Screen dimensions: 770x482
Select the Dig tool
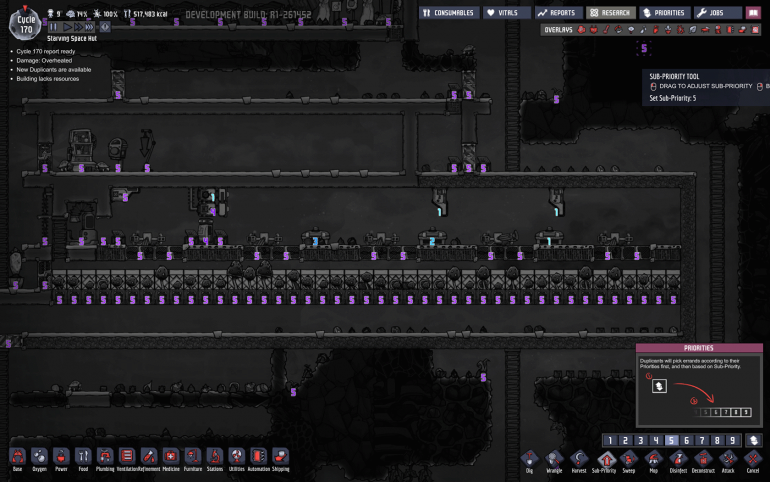point(530,458)
